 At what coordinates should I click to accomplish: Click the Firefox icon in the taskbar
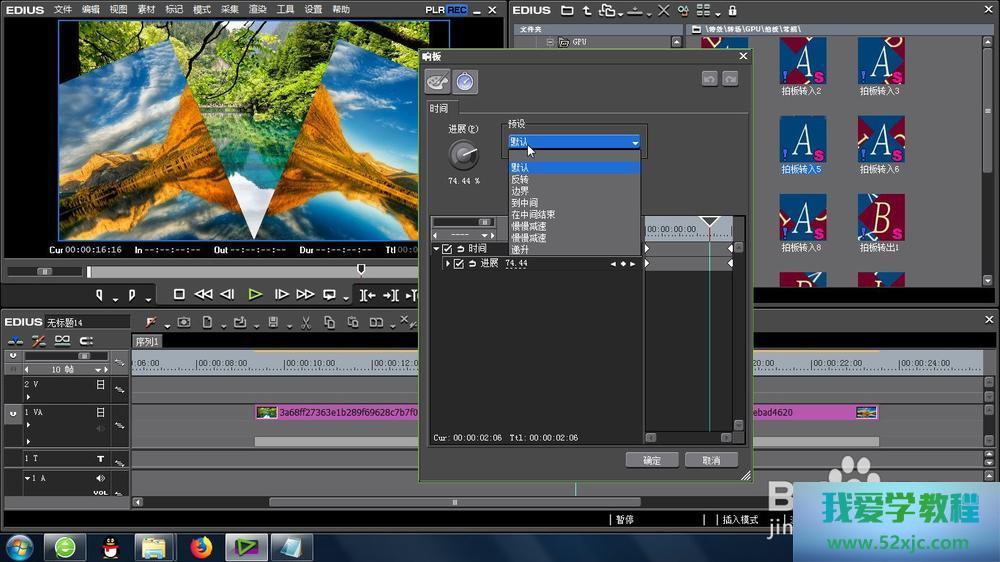[x=202, y=547]
